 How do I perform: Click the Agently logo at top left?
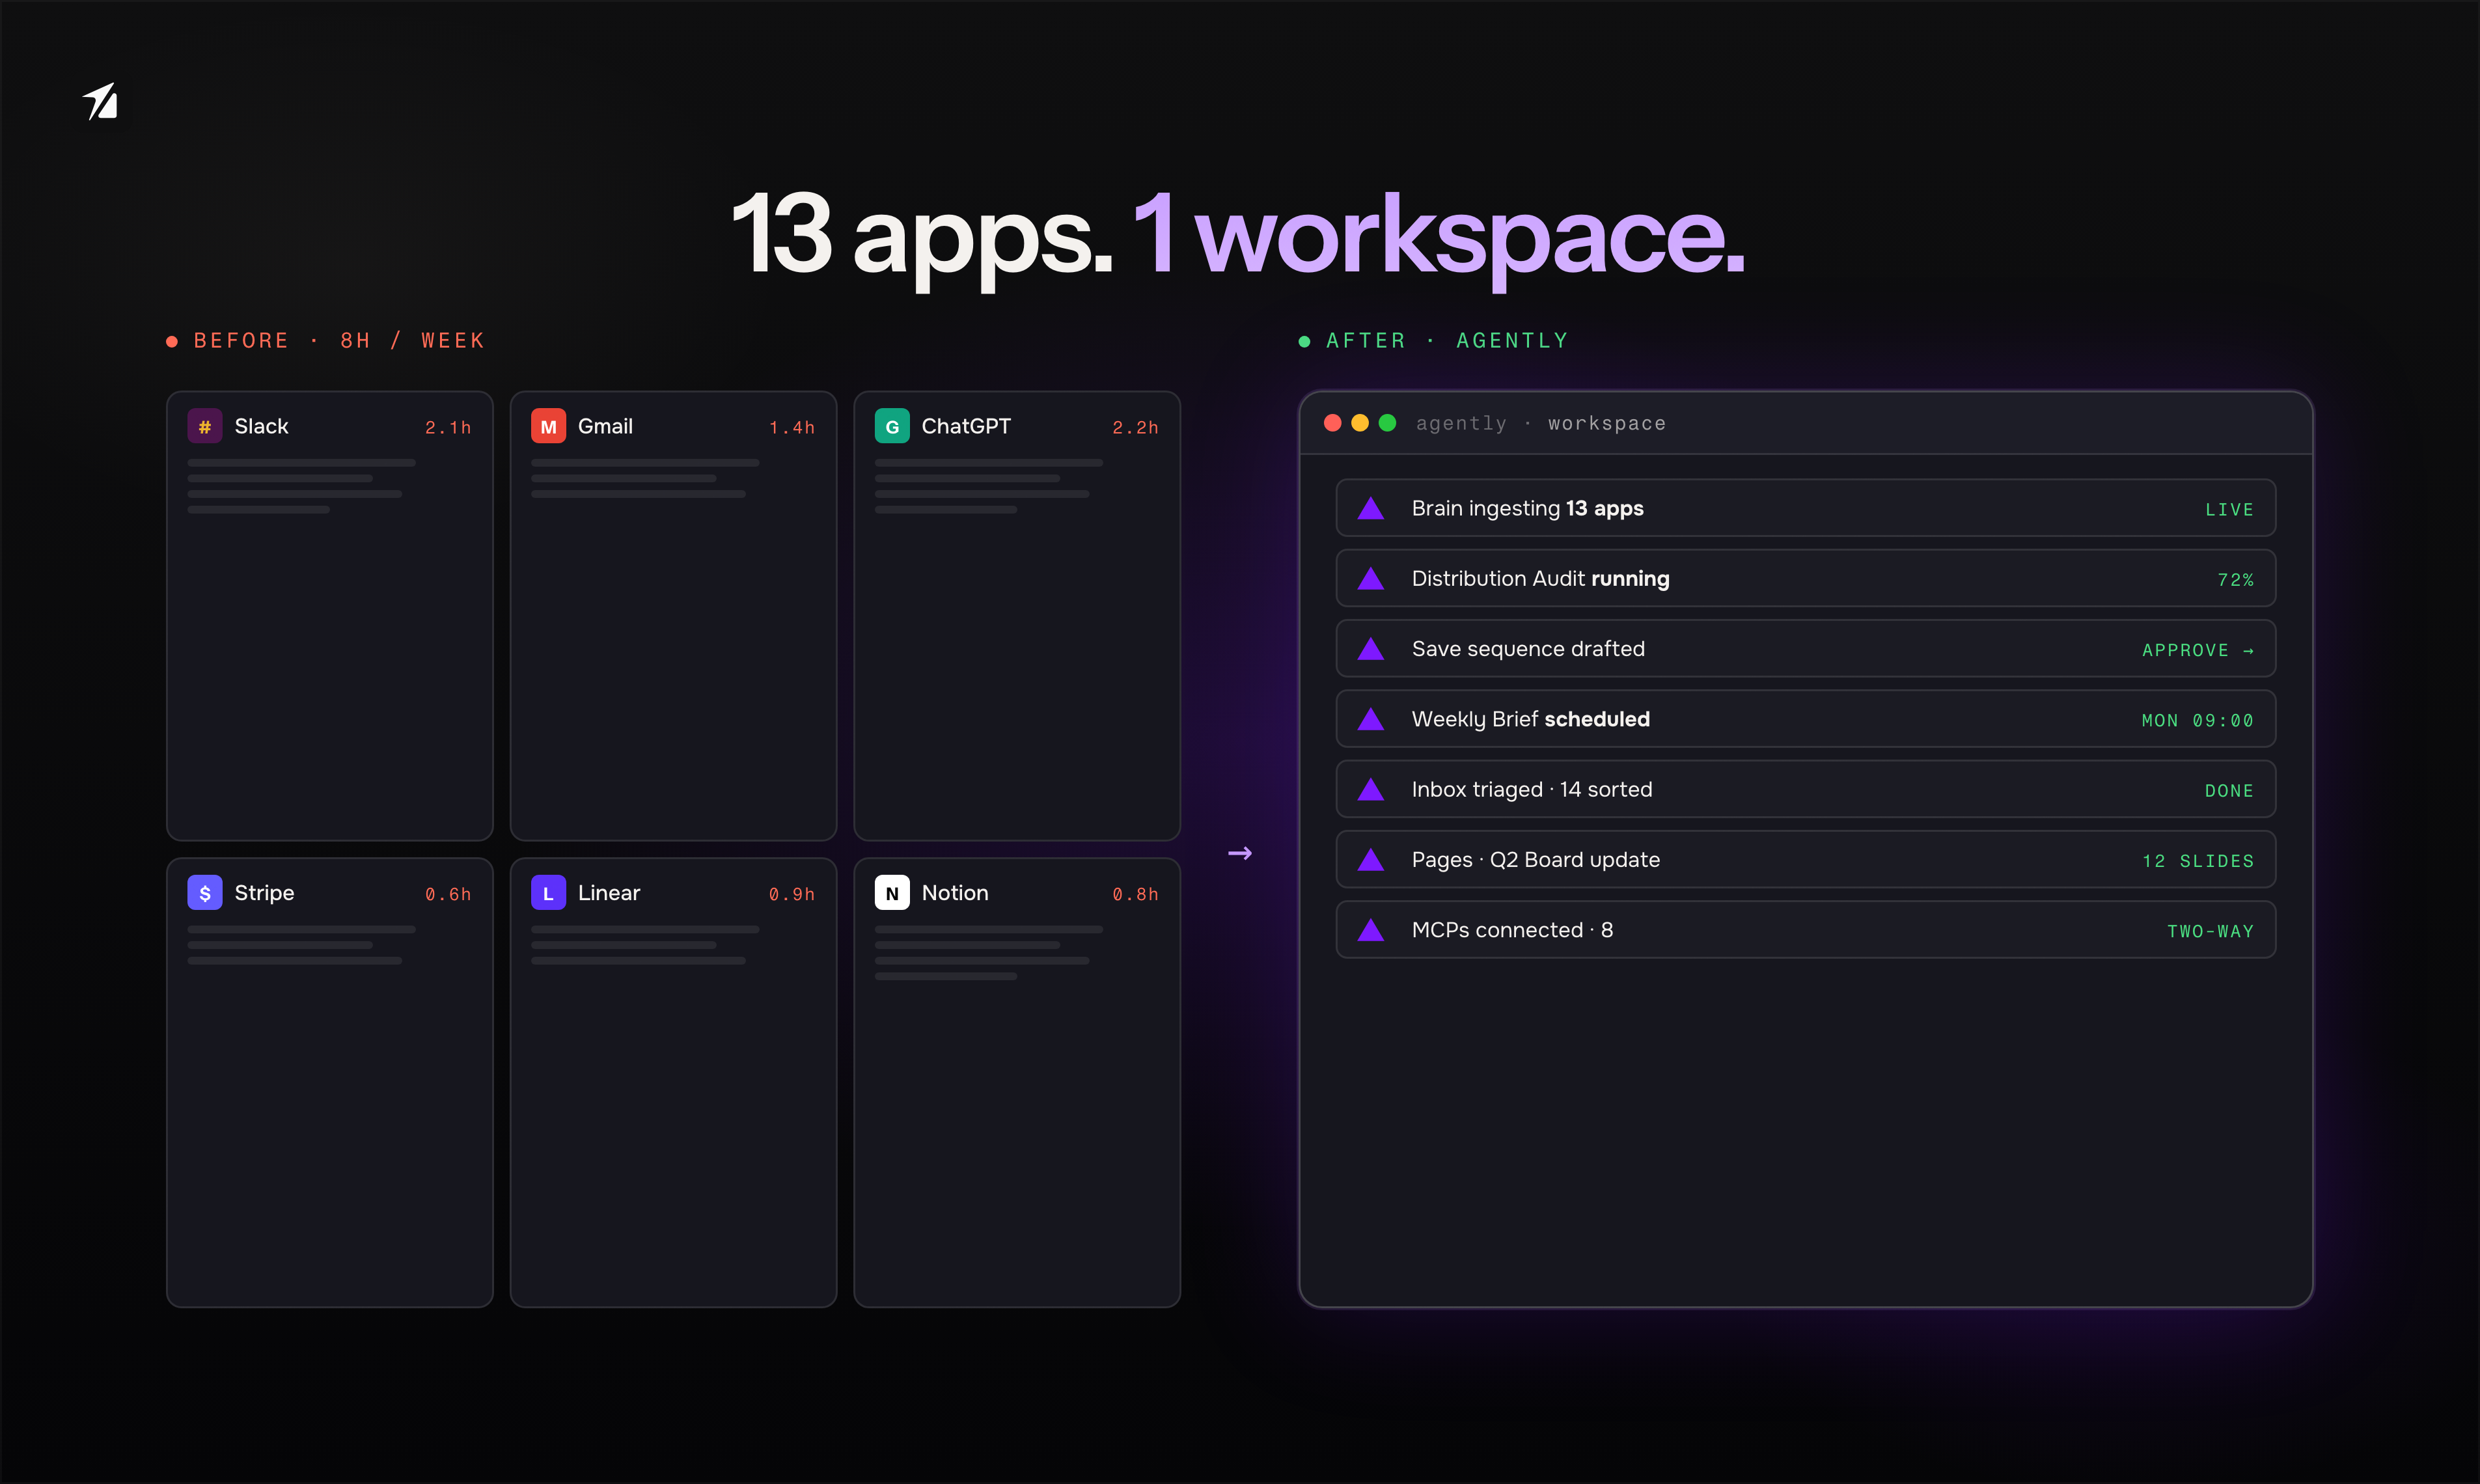point(101,101)
